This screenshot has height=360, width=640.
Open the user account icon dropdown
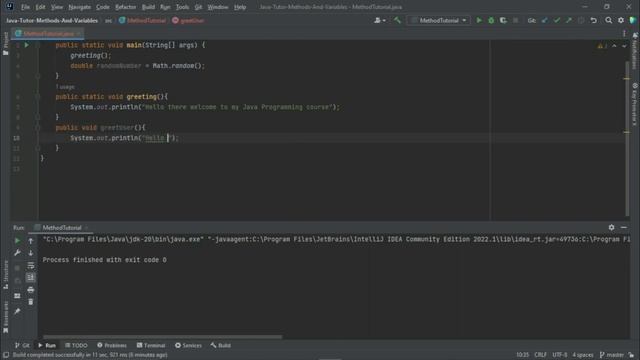380,20
